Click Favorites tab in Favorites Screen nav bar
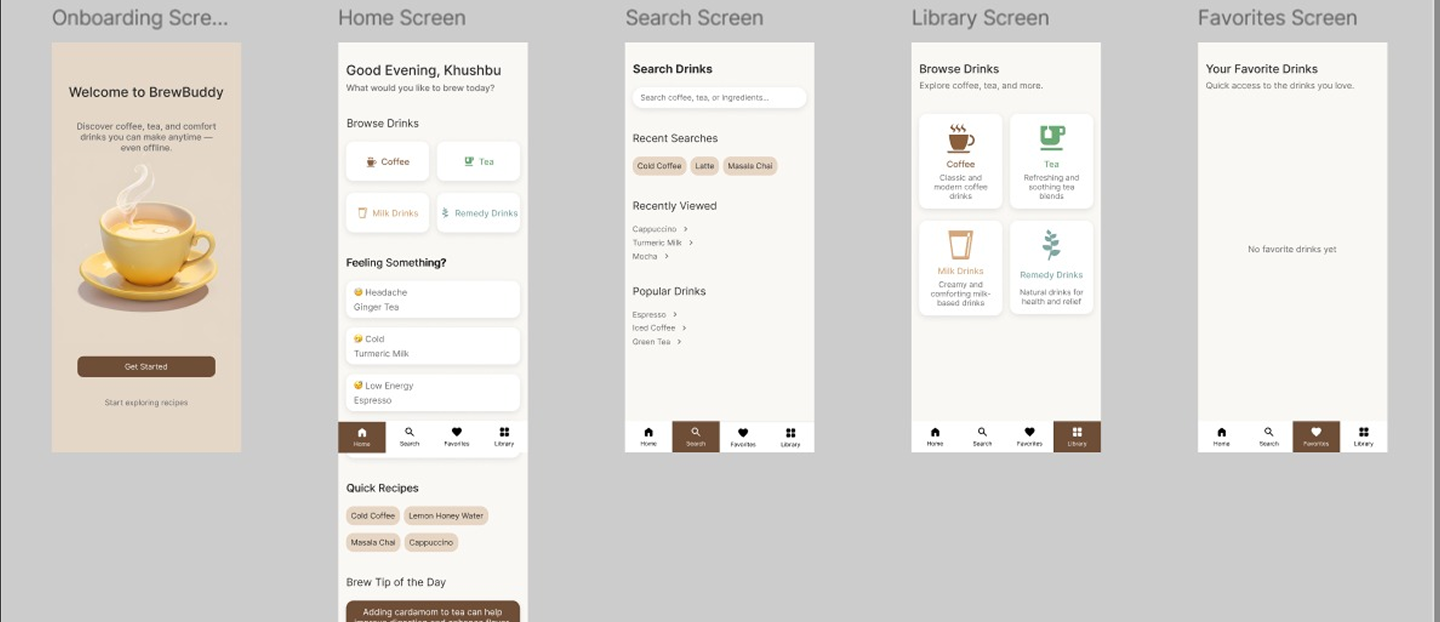Image resolution: width=1440 pixels, height=622 pixels. pyautogui.click(x=1316, y=437)
